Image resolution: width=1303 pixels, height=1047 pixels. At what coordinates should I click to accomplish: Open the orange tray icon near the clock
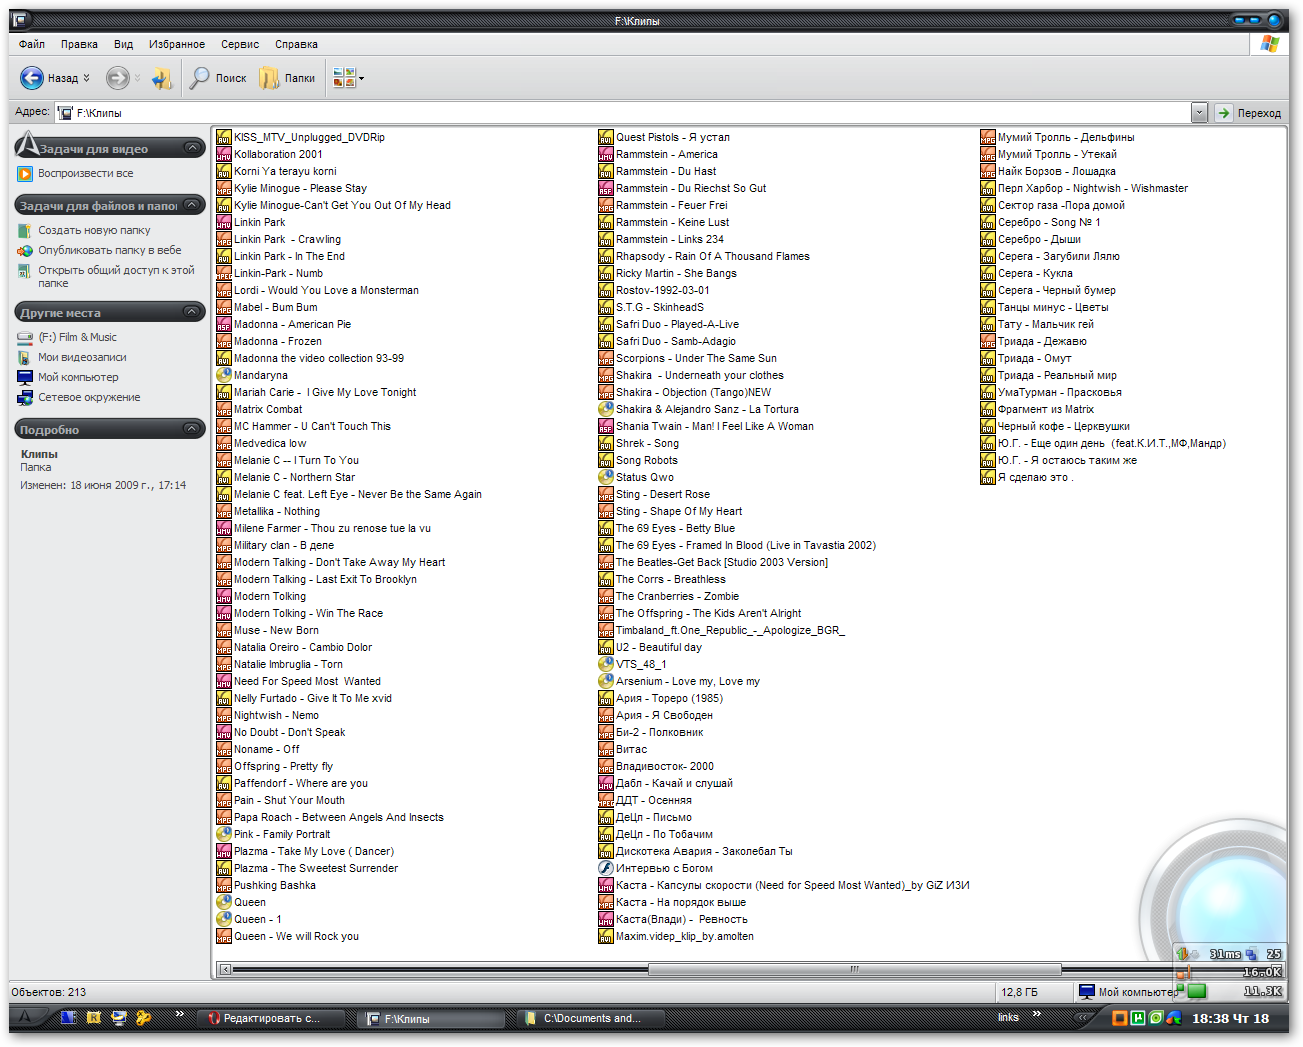click(x=1119, y=1018)
